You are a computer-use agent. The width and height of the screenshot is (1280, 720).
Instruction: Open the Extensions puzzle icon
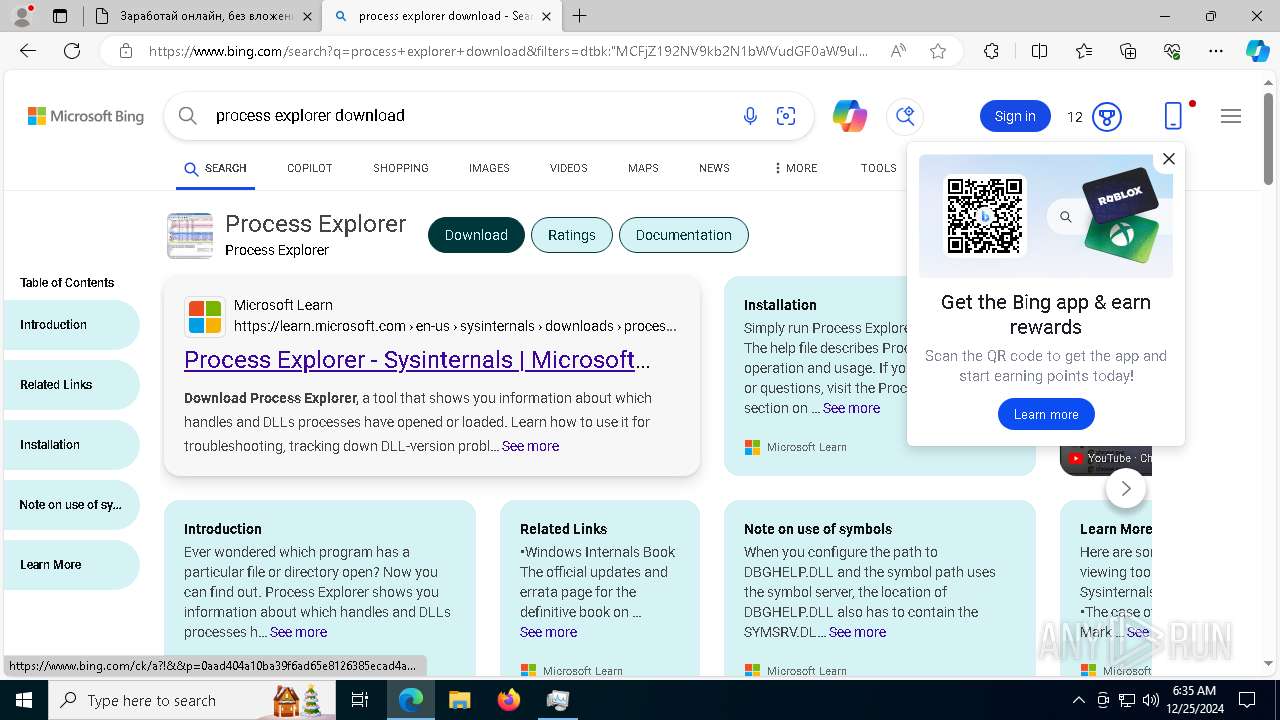(991, 51)
